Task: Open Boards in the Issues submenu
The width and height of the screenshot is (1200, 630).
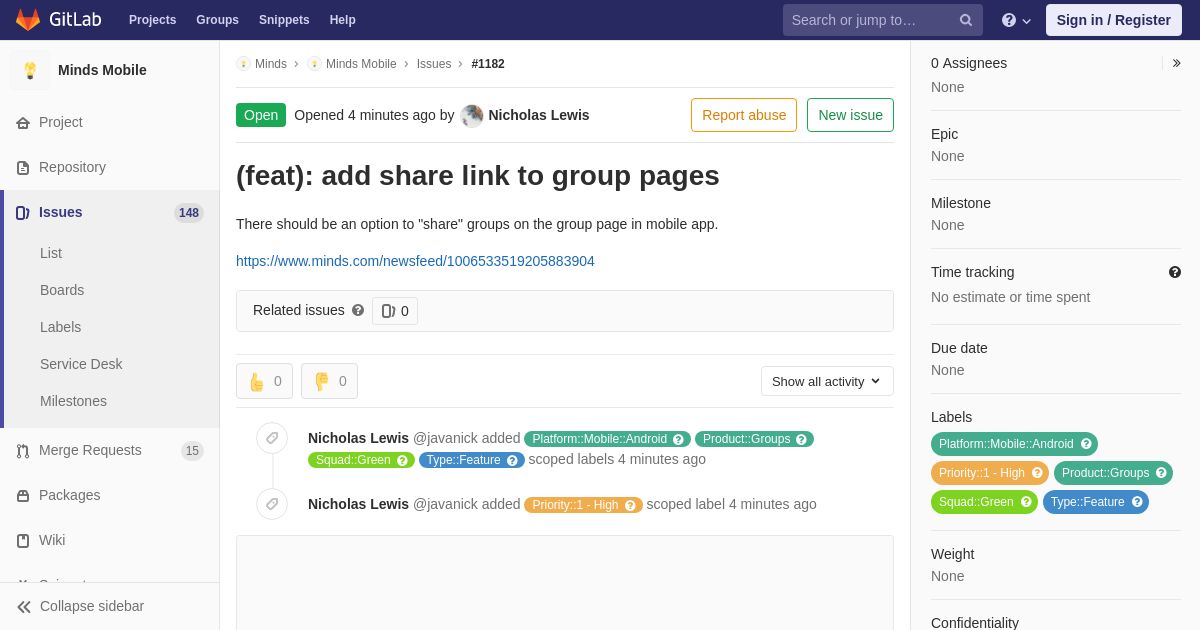Action: coord(62,290)
